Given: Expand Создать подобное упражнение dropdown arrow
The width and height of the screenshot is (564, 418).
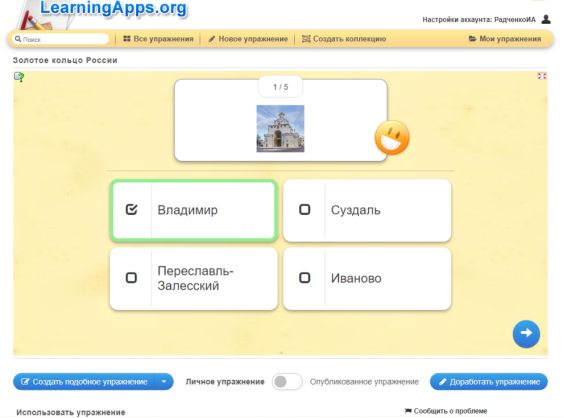Looking at the screenshot, I should click(x=164, y=382).
